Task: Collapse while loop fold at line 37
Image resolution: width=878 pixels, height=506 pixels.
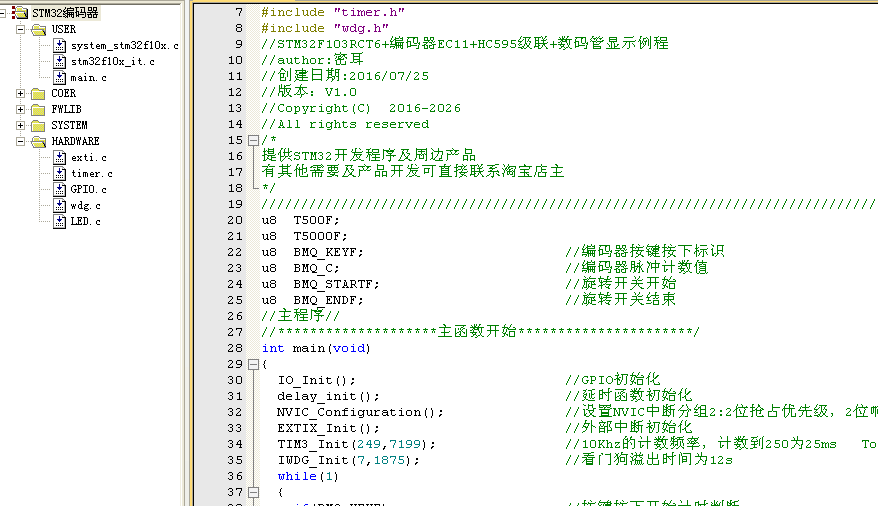Action: coord(253,493)
